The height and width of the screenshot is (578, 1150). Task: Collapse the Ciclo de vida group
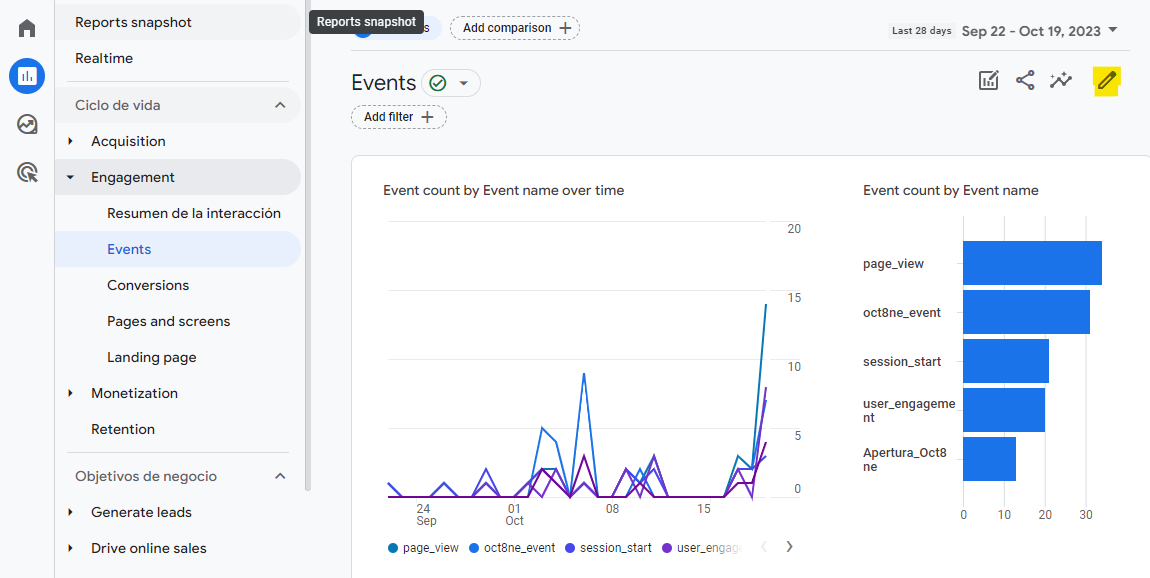280,105
